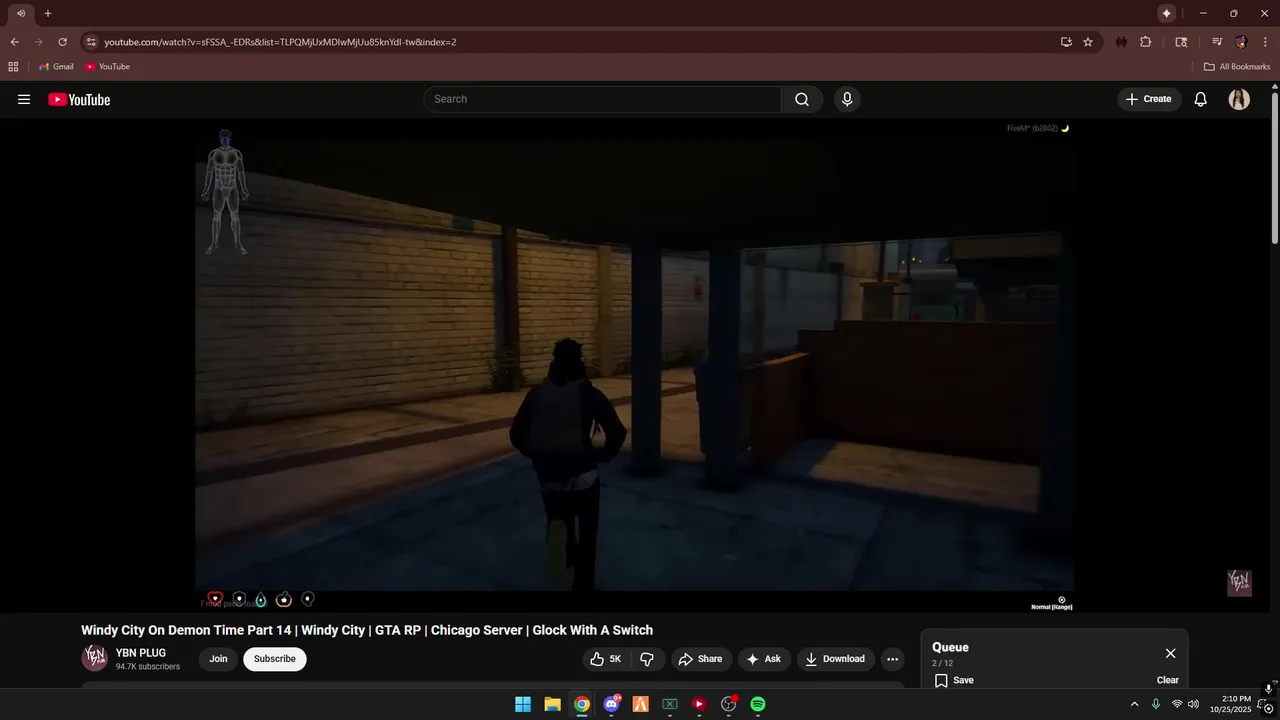This screenshot has width=1280, height=720.
Task: Open OBS Studio from taskbar
Action: click(x=729, y=704)
